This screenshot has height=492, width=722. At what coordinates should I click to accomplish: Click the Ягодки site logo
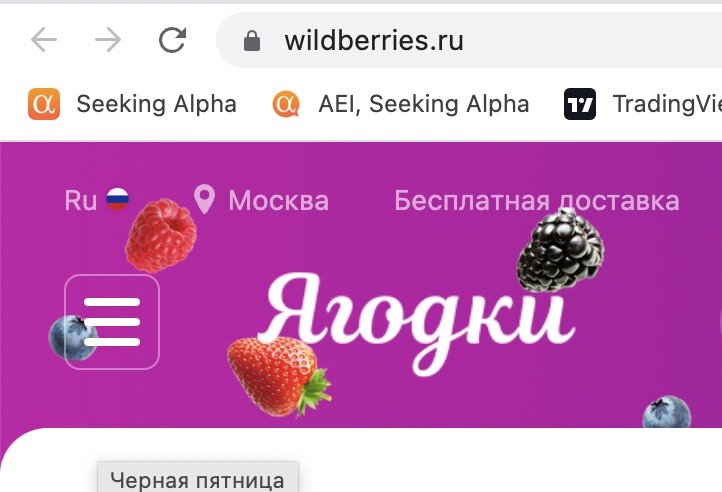point(416,323)
